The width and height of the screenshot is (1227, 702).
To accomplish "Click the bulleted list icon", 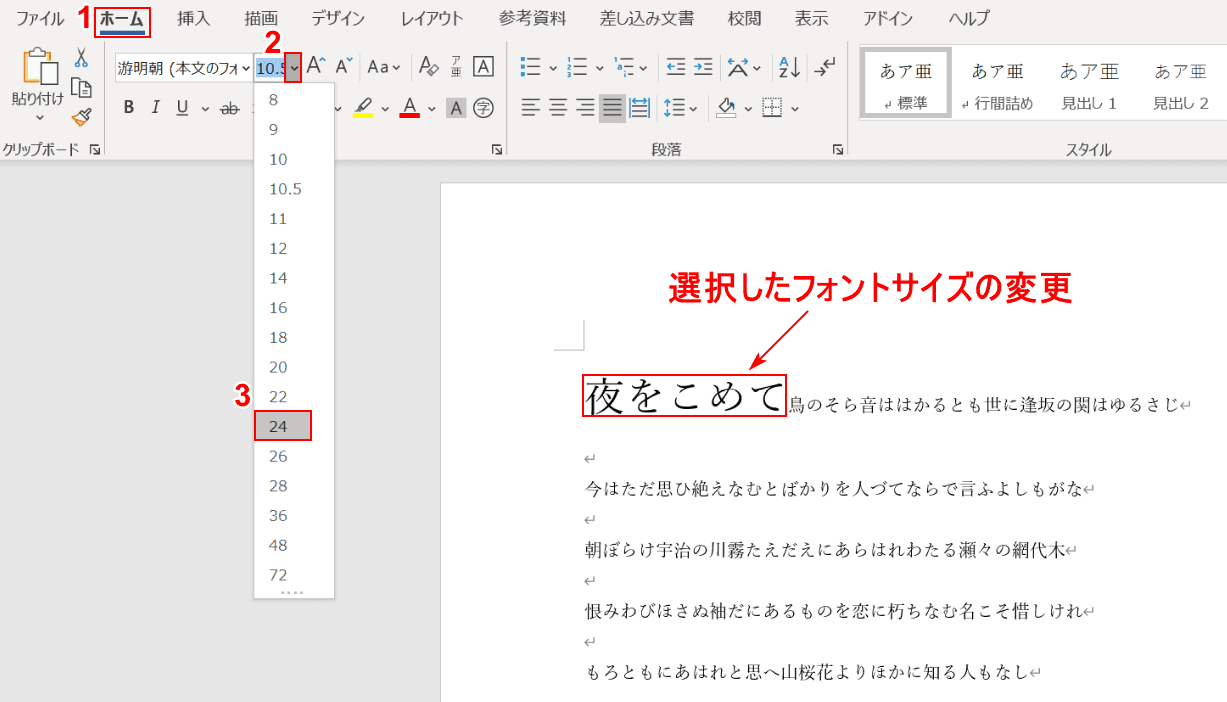I will pyautogui.click(x=531, y=67).
